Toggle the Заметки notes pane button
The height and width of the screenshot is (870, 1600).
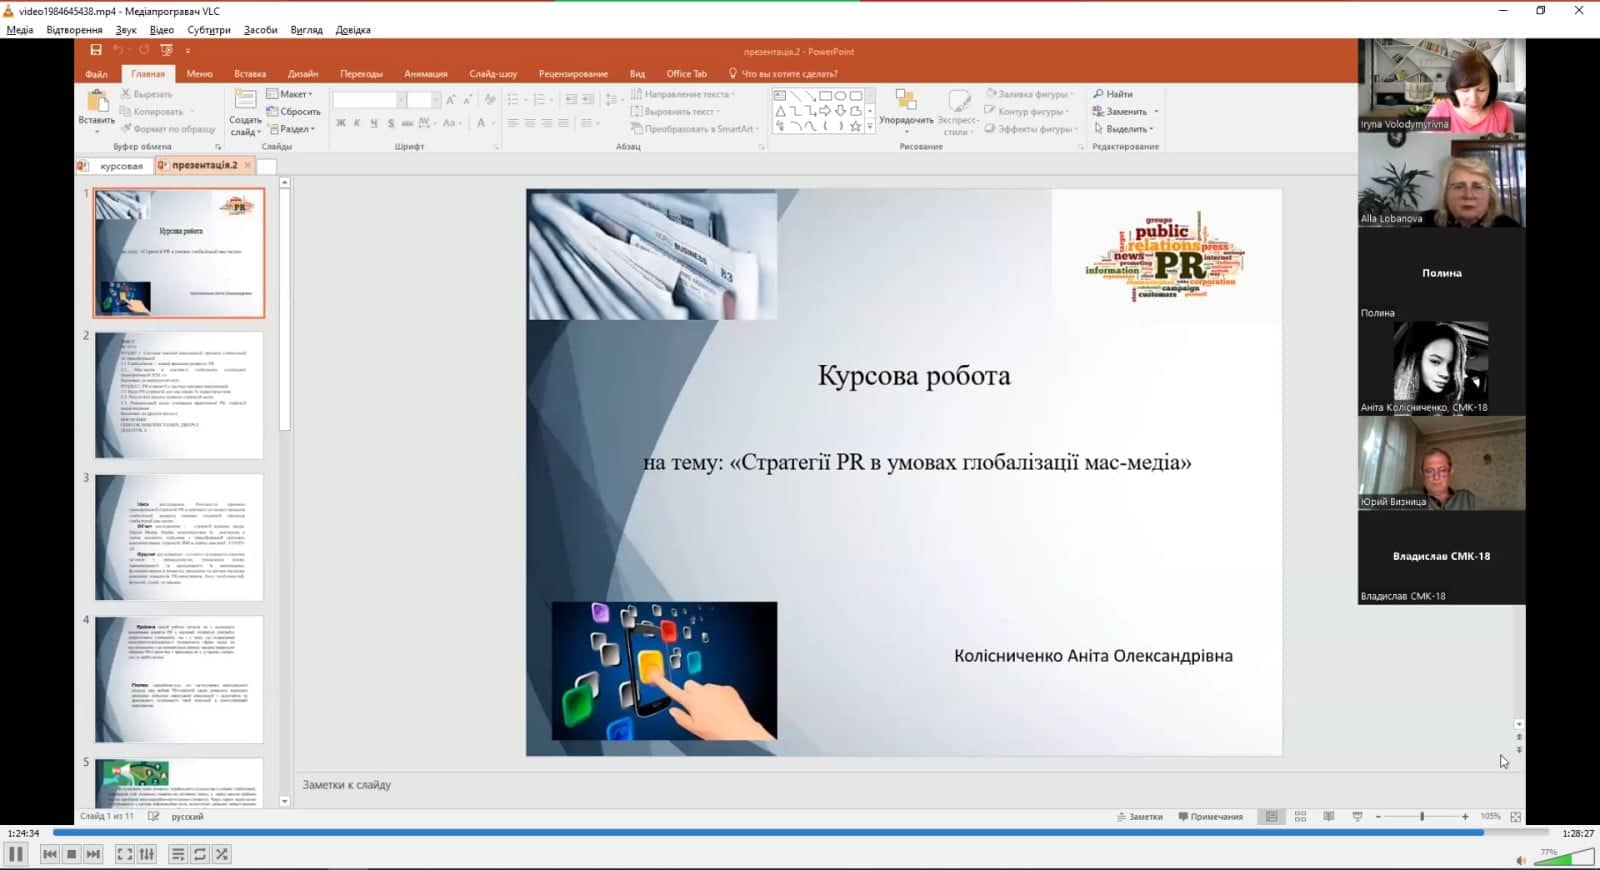[x=1140, y=817]
